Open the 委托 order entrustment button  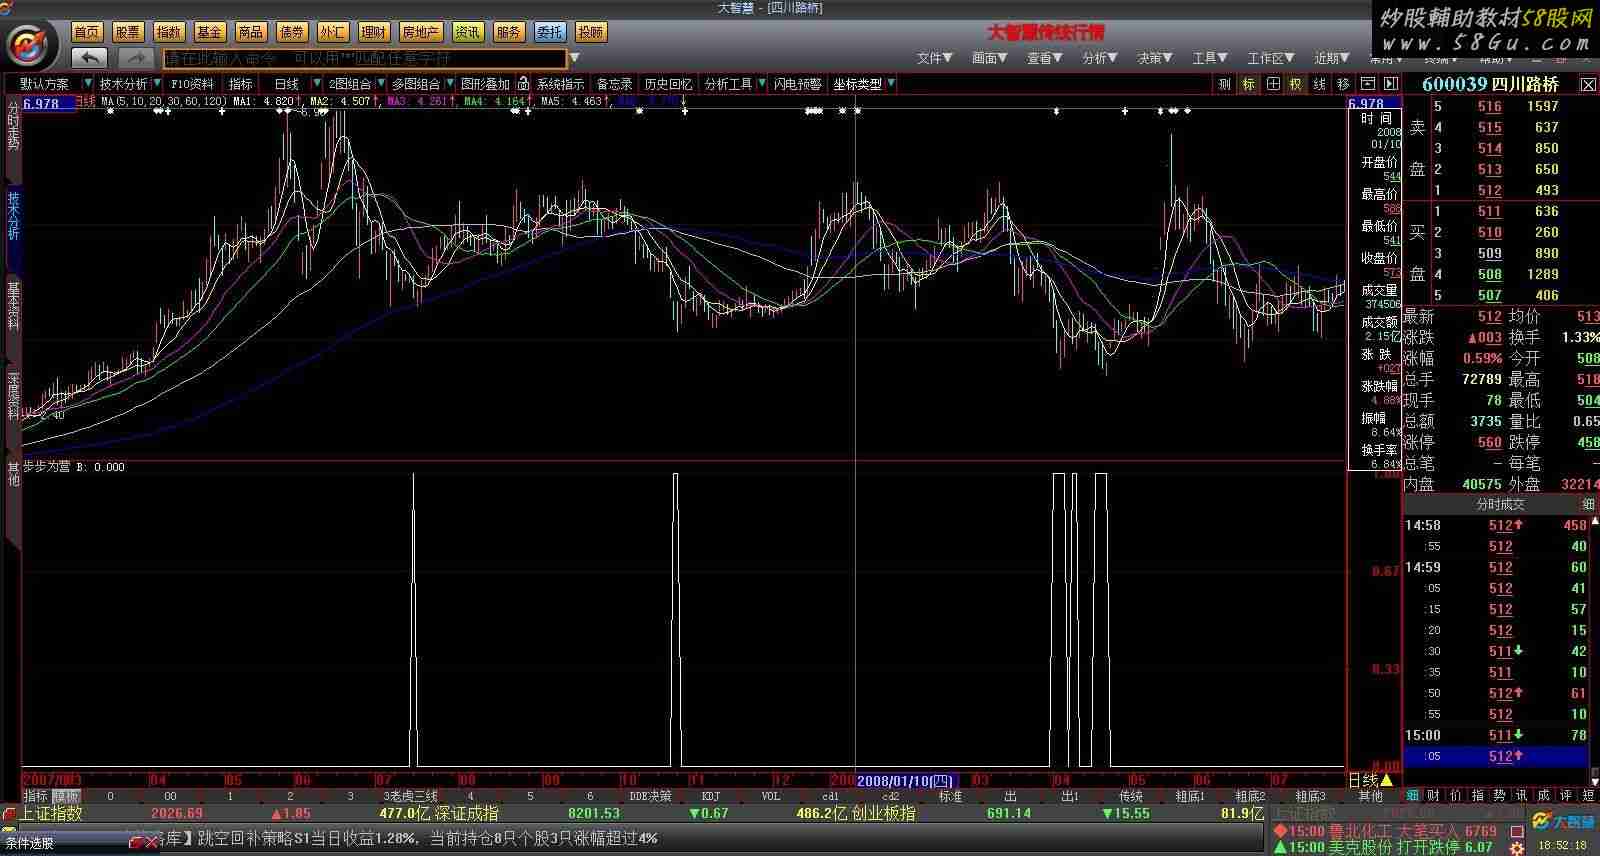(549, 32)
